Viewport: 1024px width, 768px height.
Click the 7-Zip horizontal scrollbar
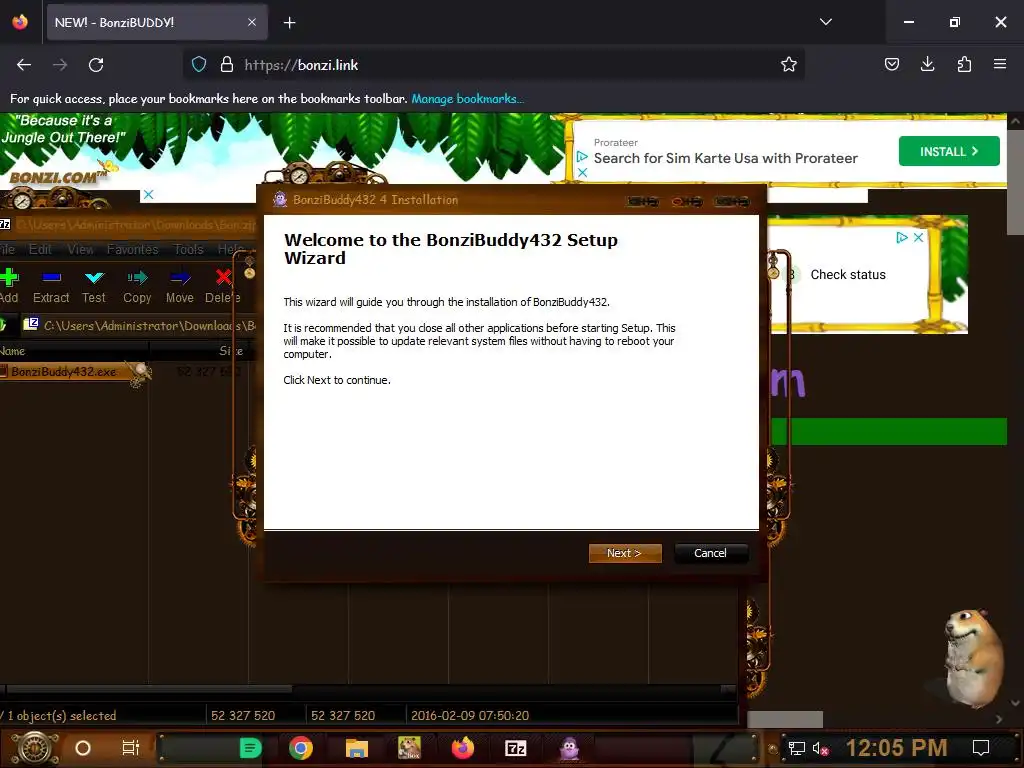[x=149, y=689]
